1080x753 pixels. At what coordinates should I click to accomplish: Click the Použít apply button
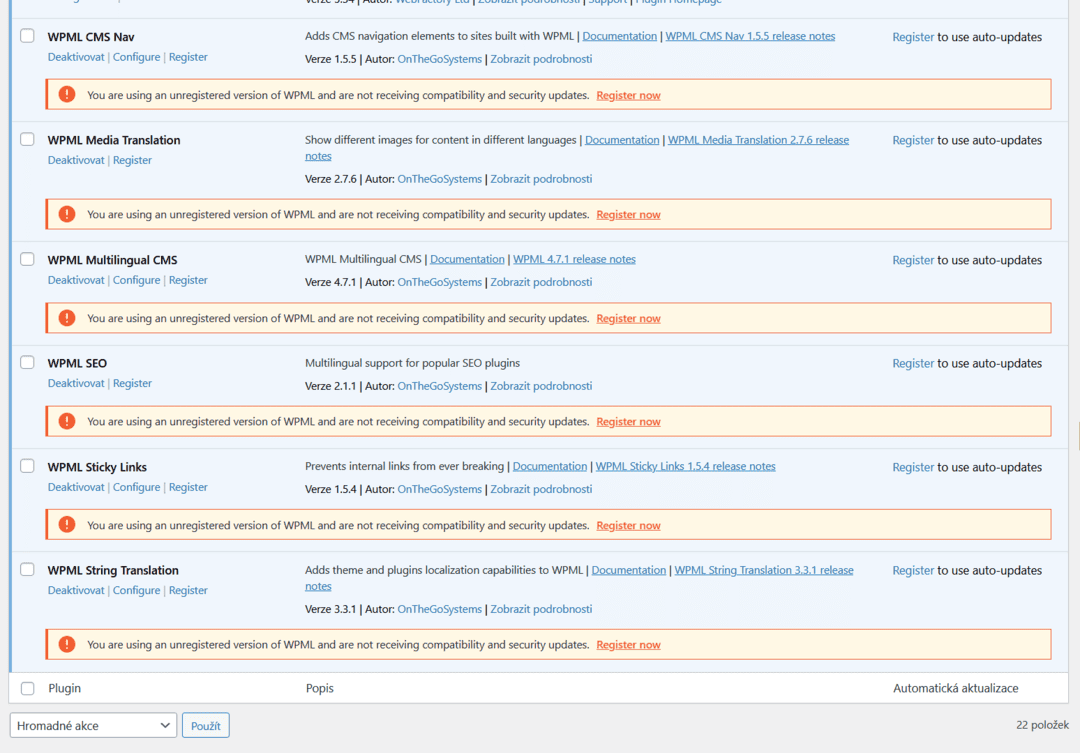205,725
